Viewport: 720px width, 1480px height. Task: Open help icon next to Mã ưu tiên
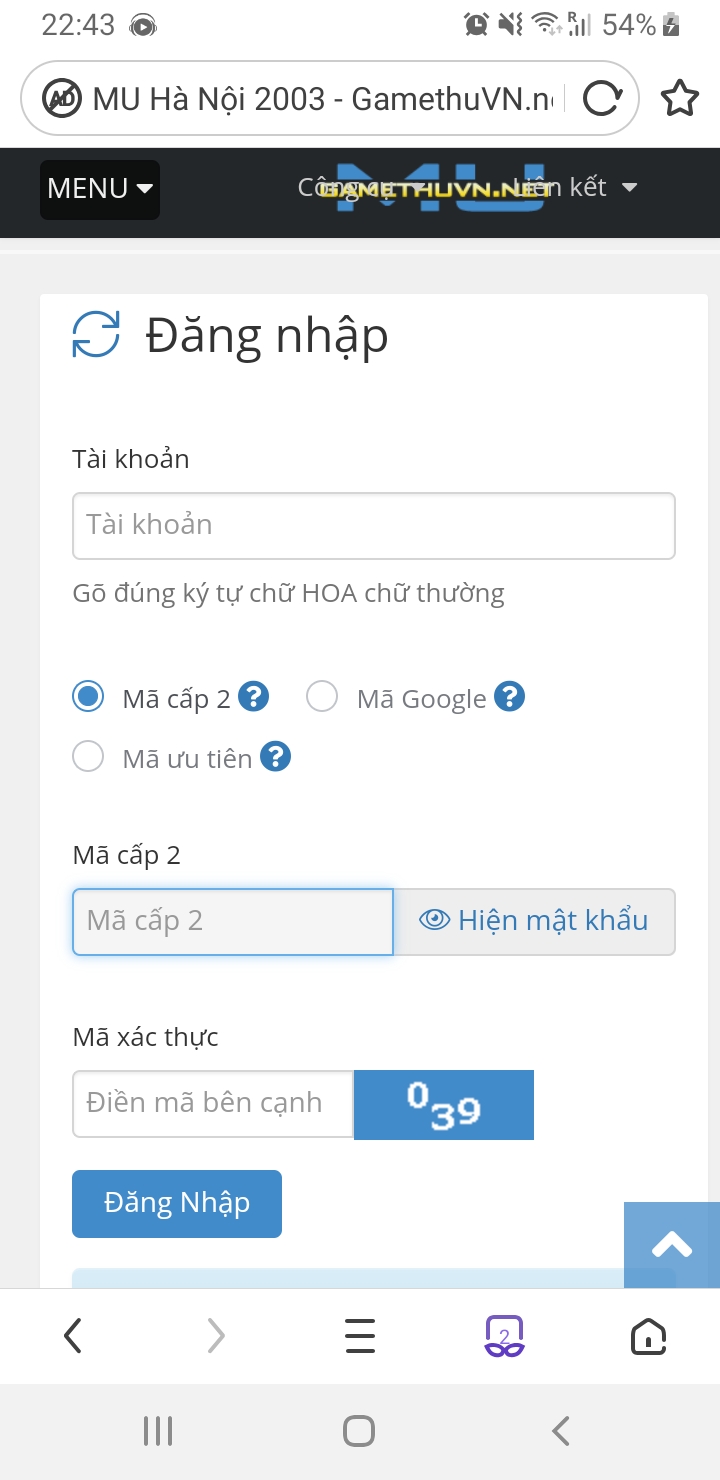tap(276, 756)
